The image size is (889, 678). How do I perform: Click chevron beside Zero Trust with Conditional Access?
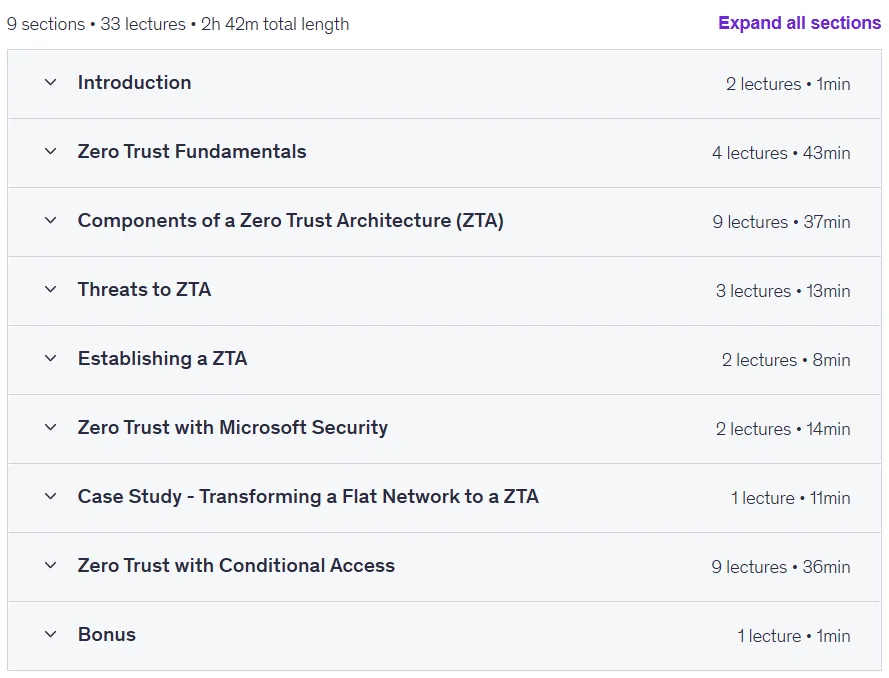50,565
